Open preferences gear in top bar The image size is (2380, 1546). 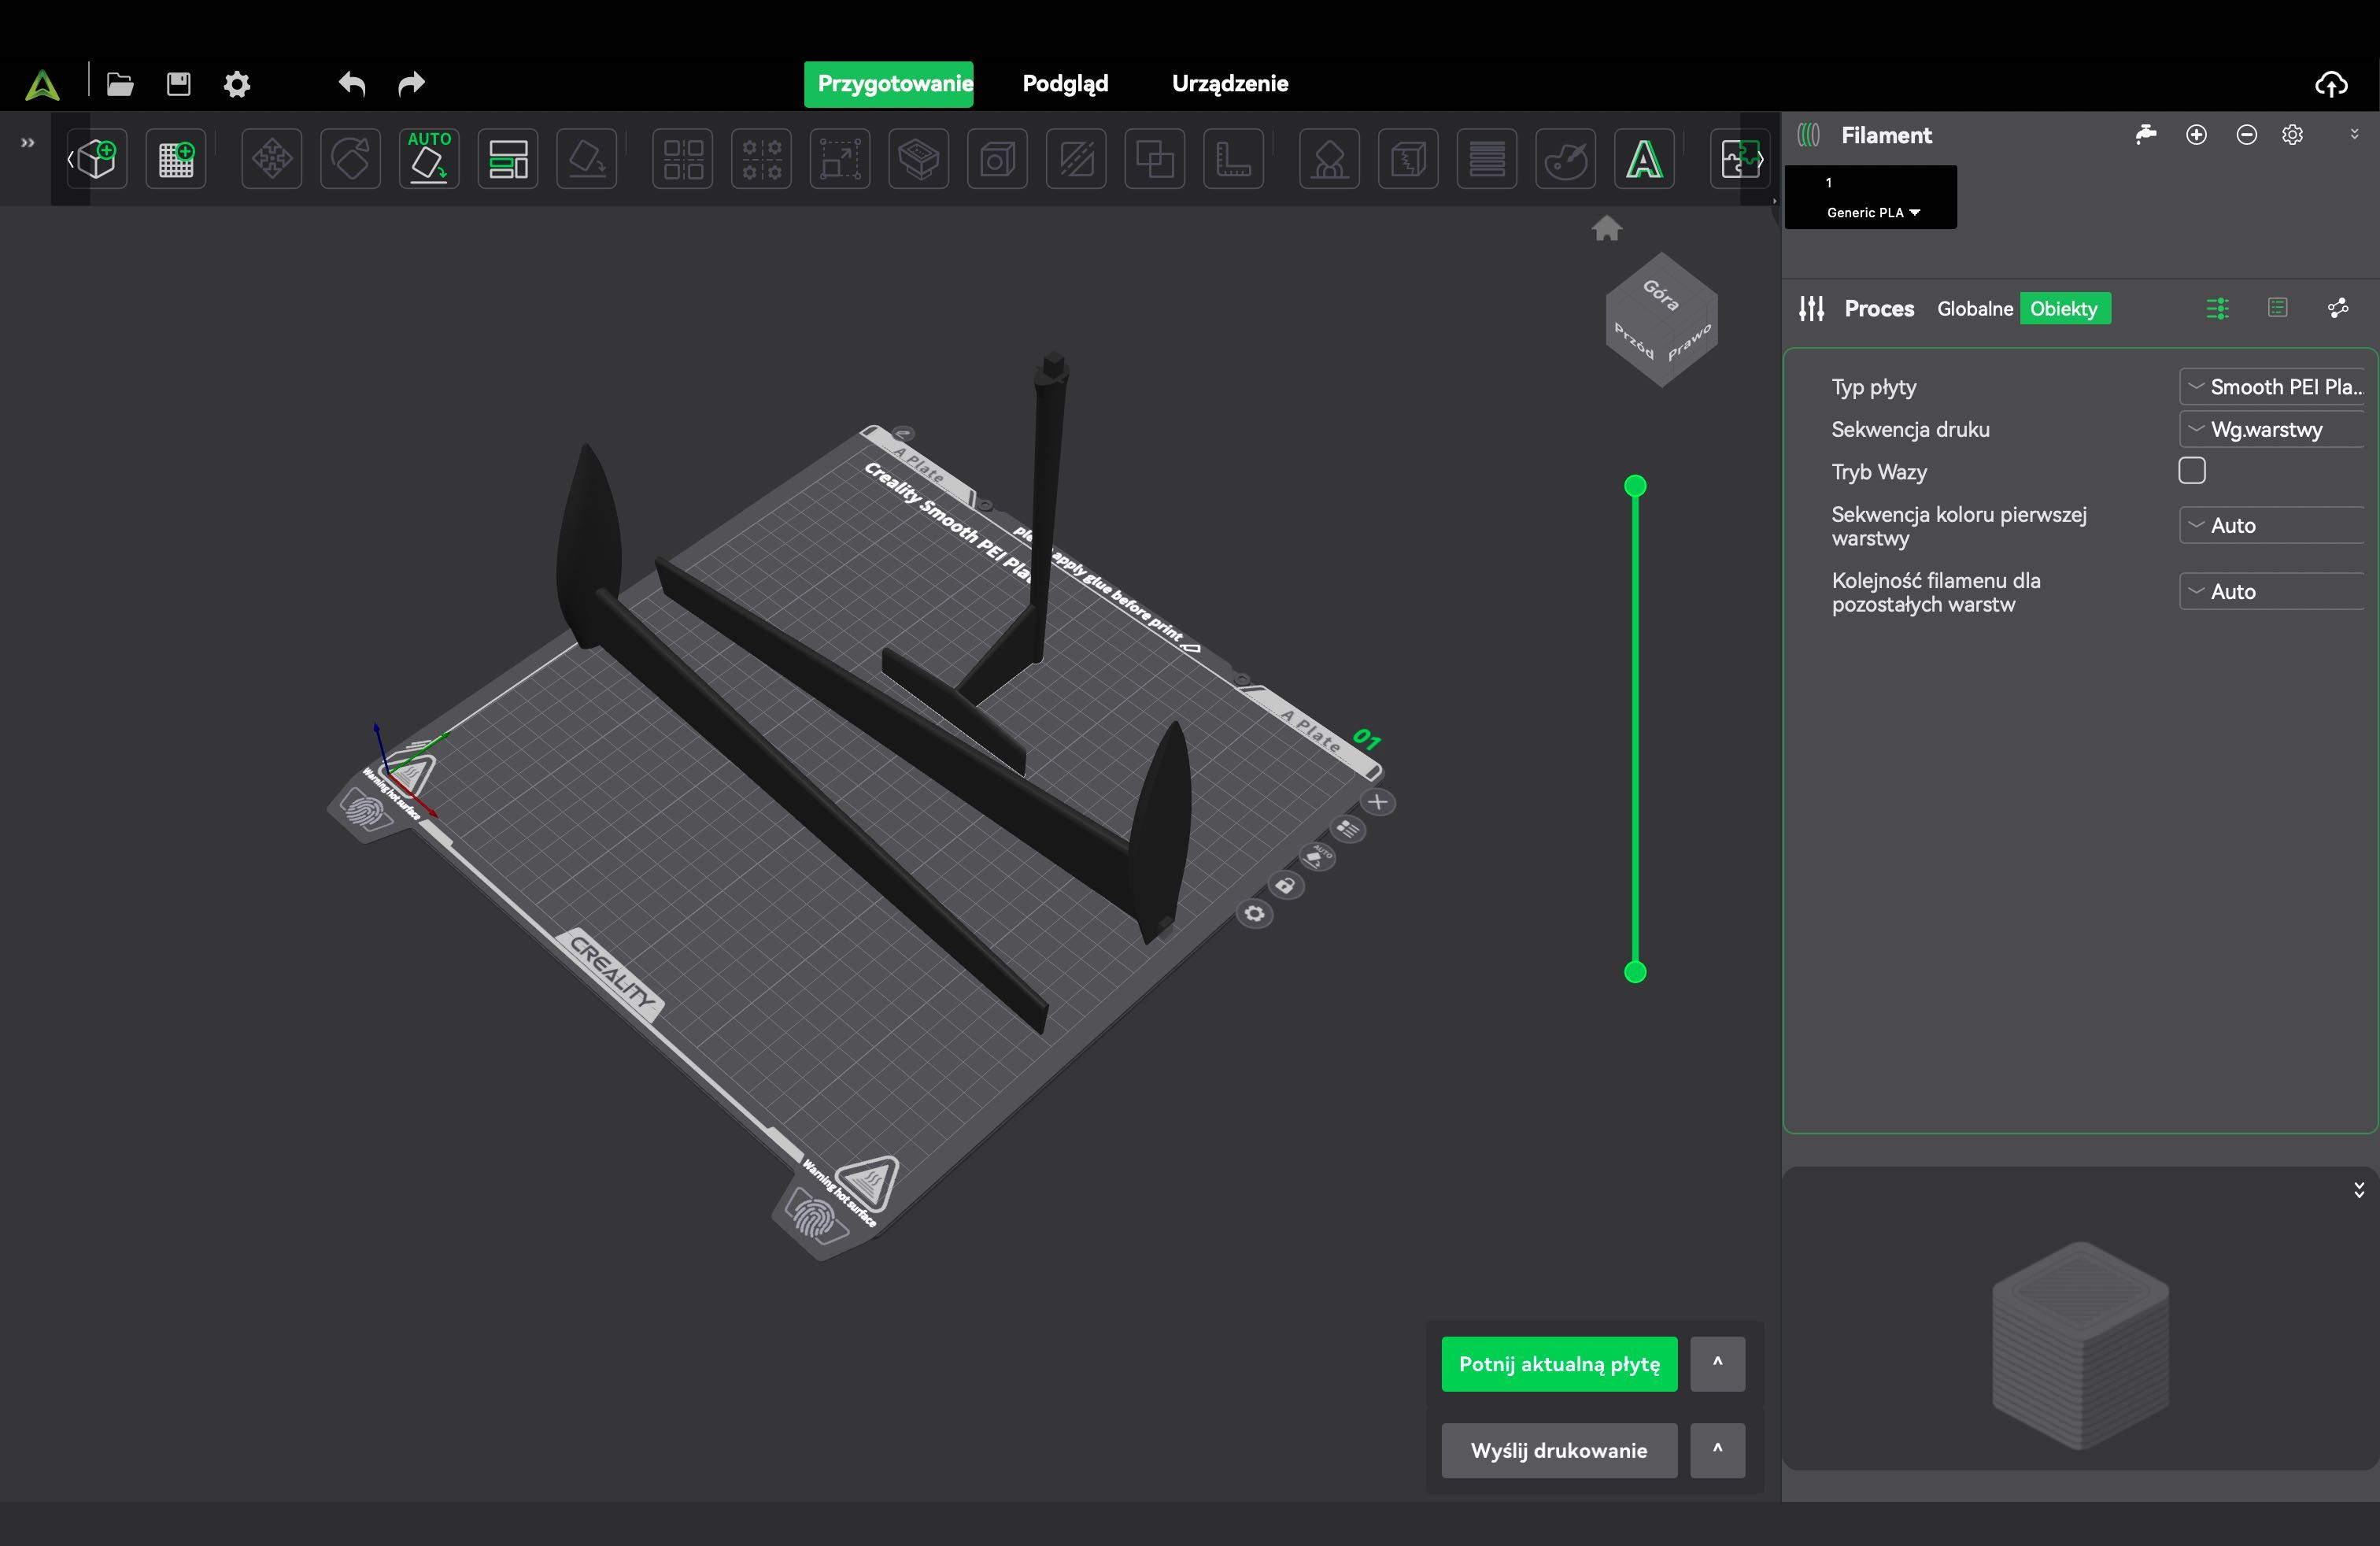pos(237,84)
